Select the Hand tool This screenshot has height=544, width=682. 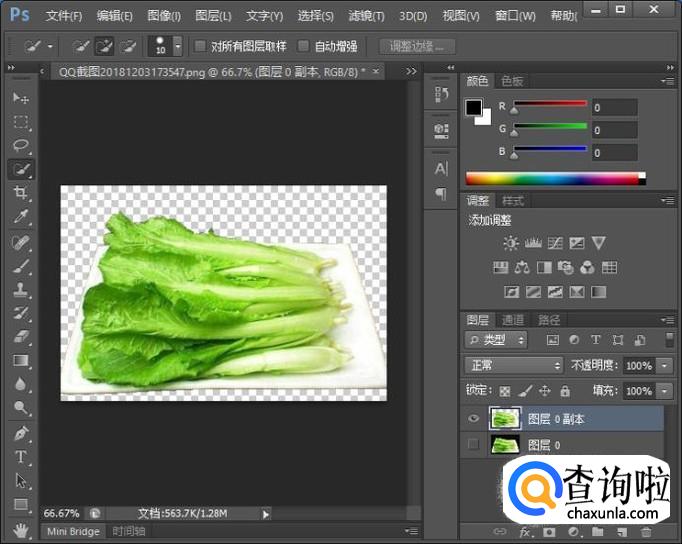click(21, 528)
